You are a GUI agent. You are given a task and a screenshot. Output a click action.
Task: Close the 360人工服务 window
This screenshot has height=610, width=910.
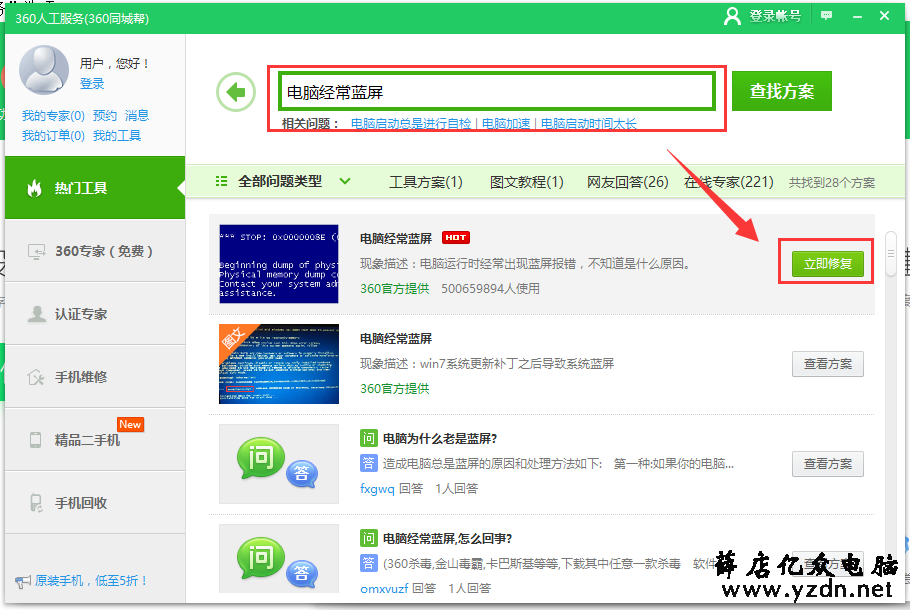884,16
